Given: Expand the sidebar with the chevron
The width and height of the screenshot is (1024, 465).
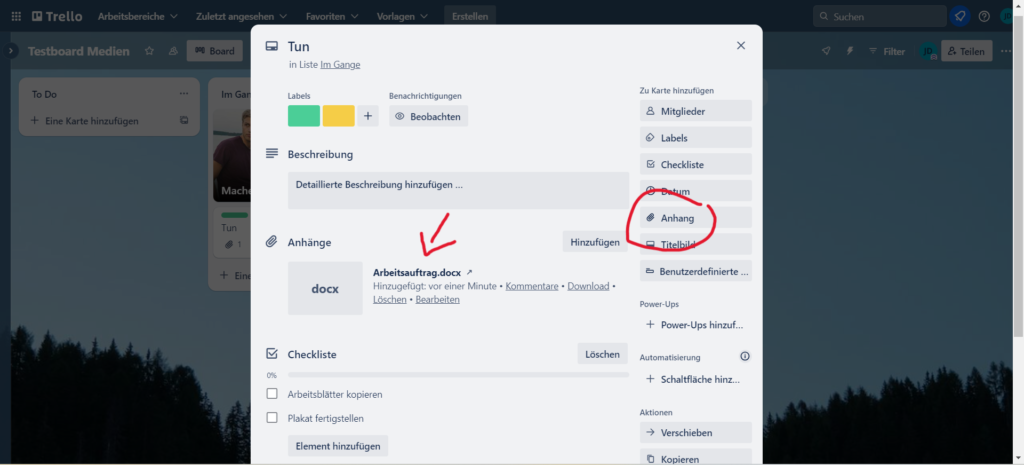Looking at the screenshot, I should click(10, 50).
